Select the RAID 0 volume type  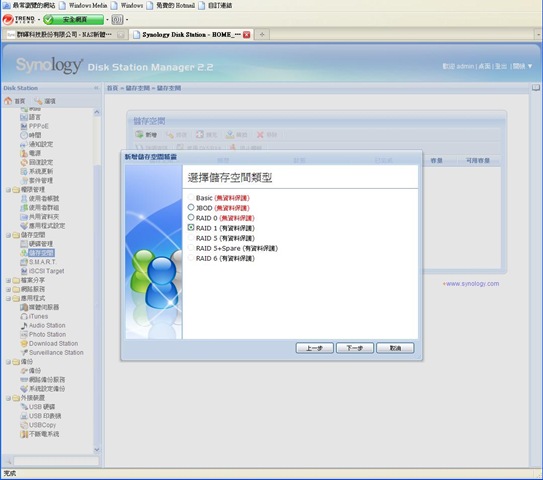point(191,217)
